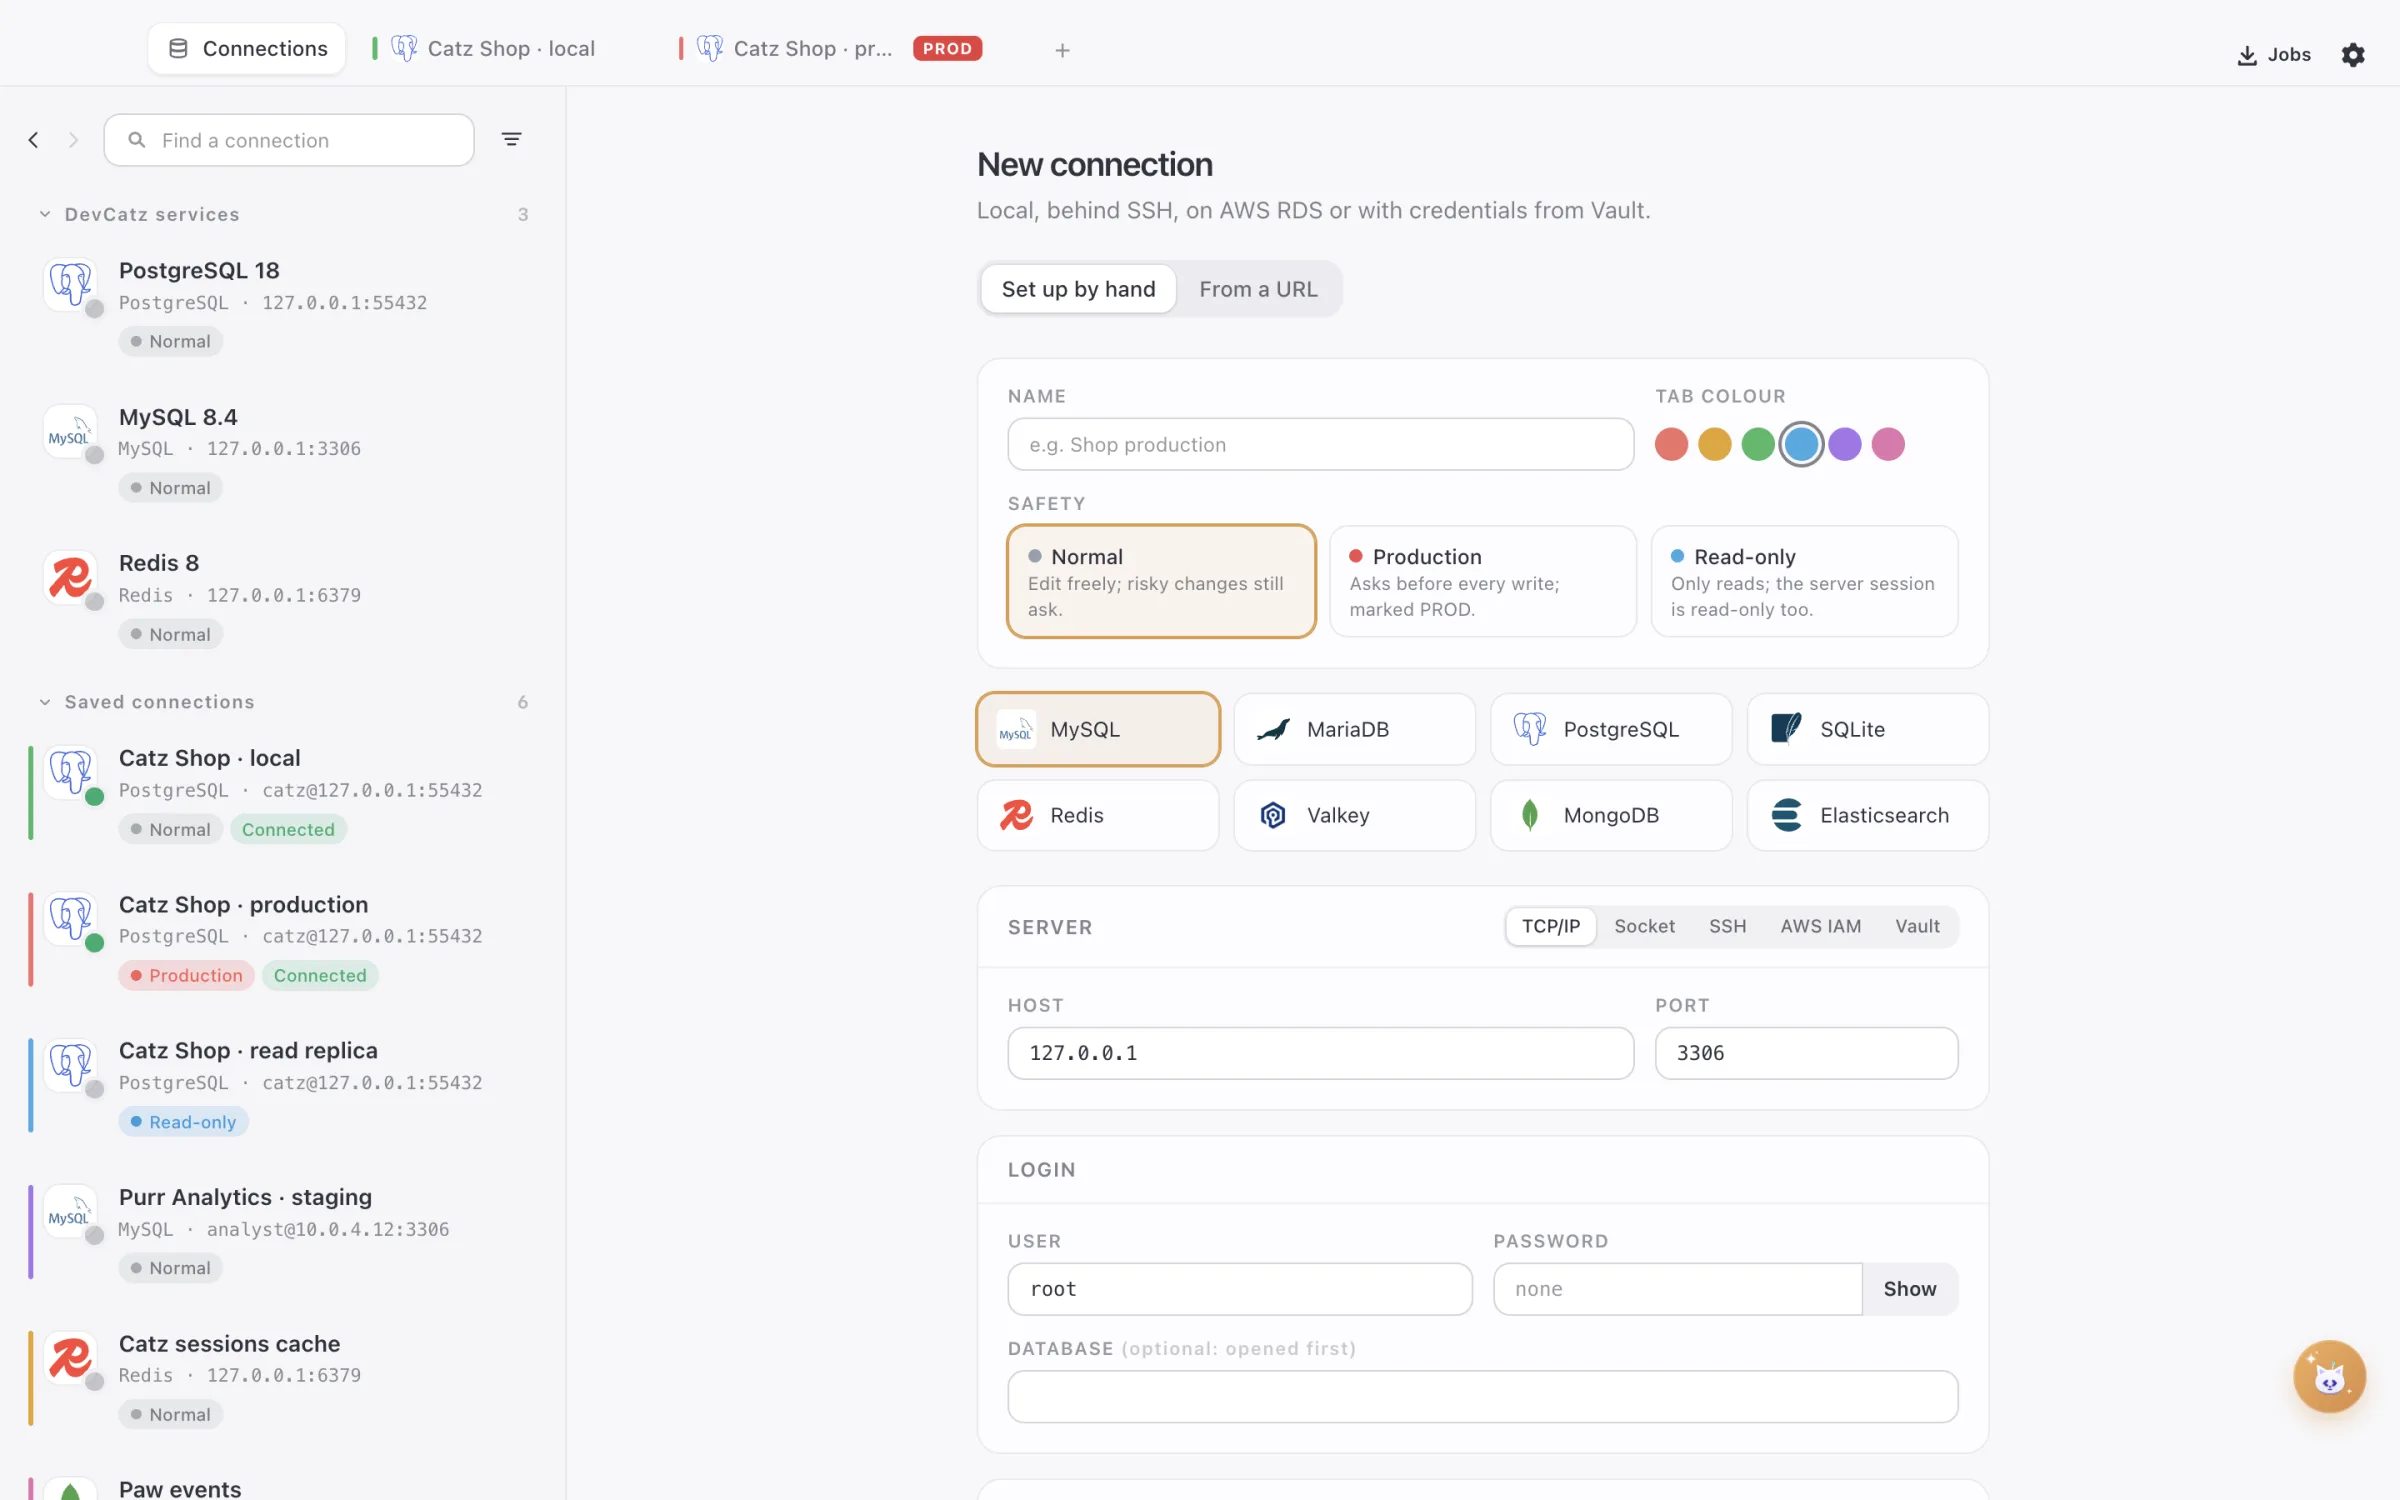Image resolution: width=2400 pixels, height=1500 pixels.
Task: Click the back navigation arrow
Action: point(34,140)
